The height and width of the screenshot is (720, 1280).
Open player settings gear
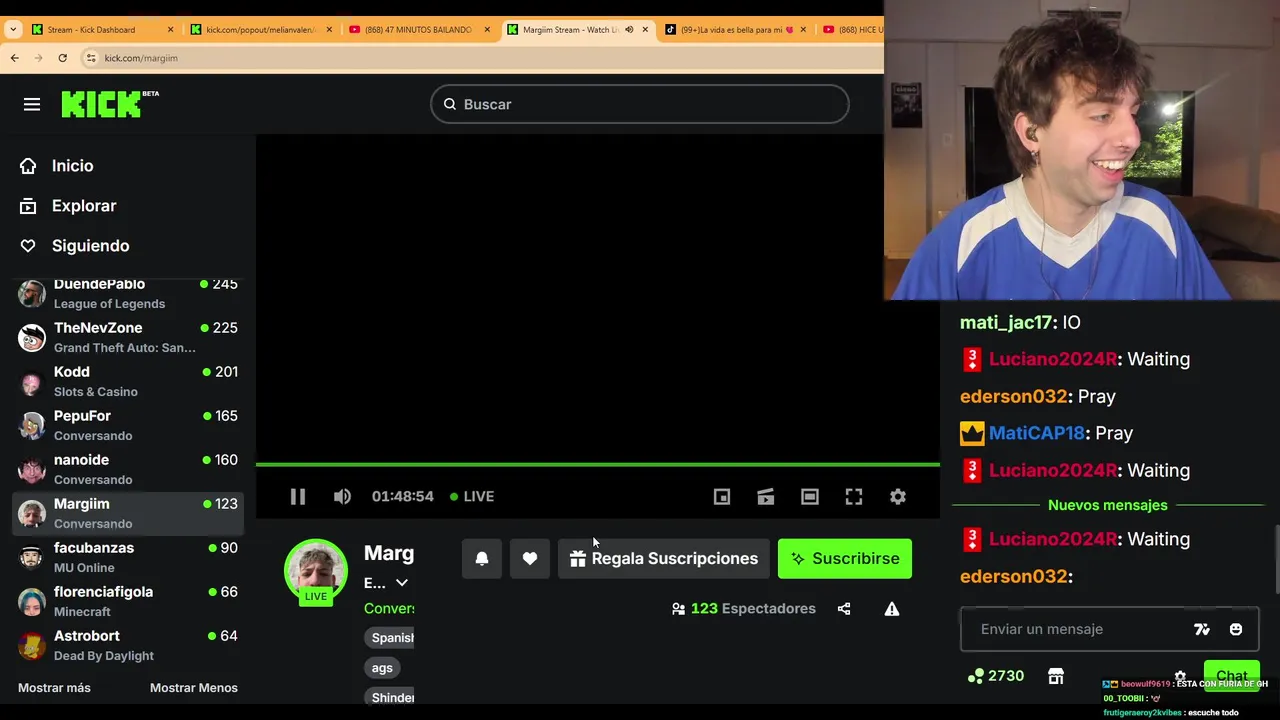pyautogui.click(x=898, y=496)
